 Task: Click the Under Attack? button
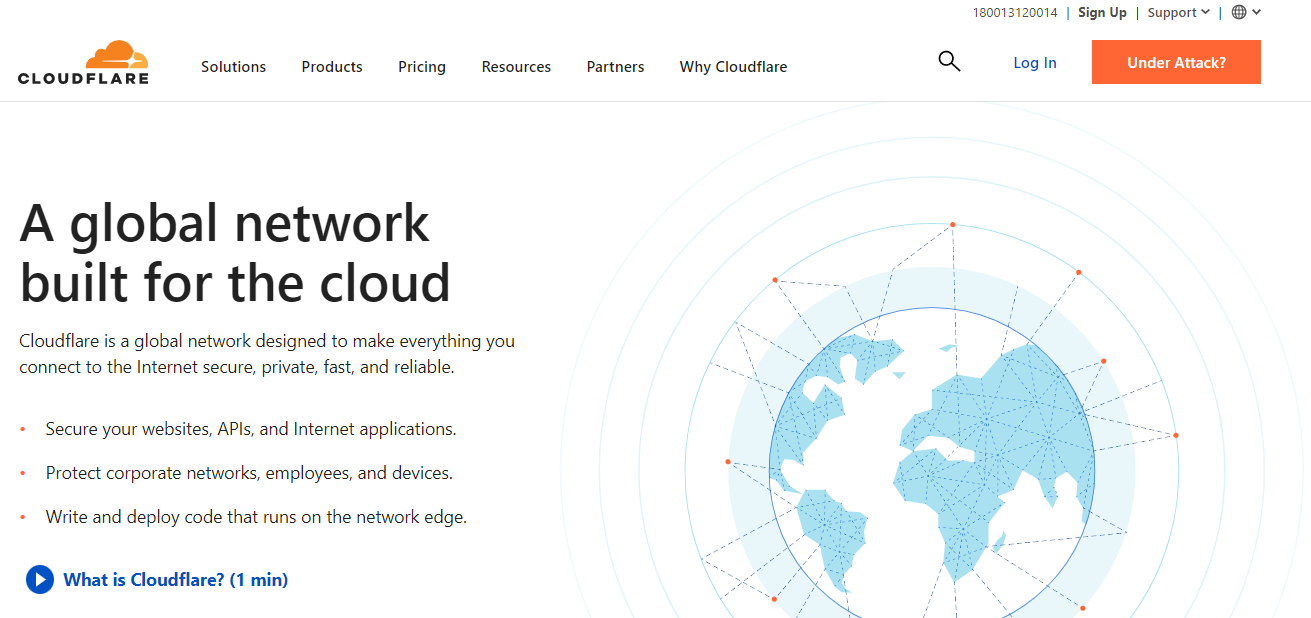click(x=1176, y=62)
